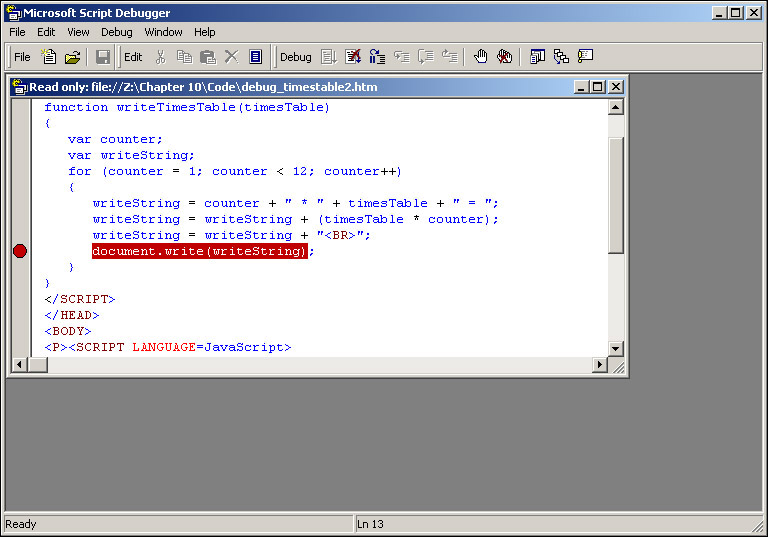Image resolution: width=768 pixels, height=537 pixels.
Task: Open the Debug menu
Action: 116,32
